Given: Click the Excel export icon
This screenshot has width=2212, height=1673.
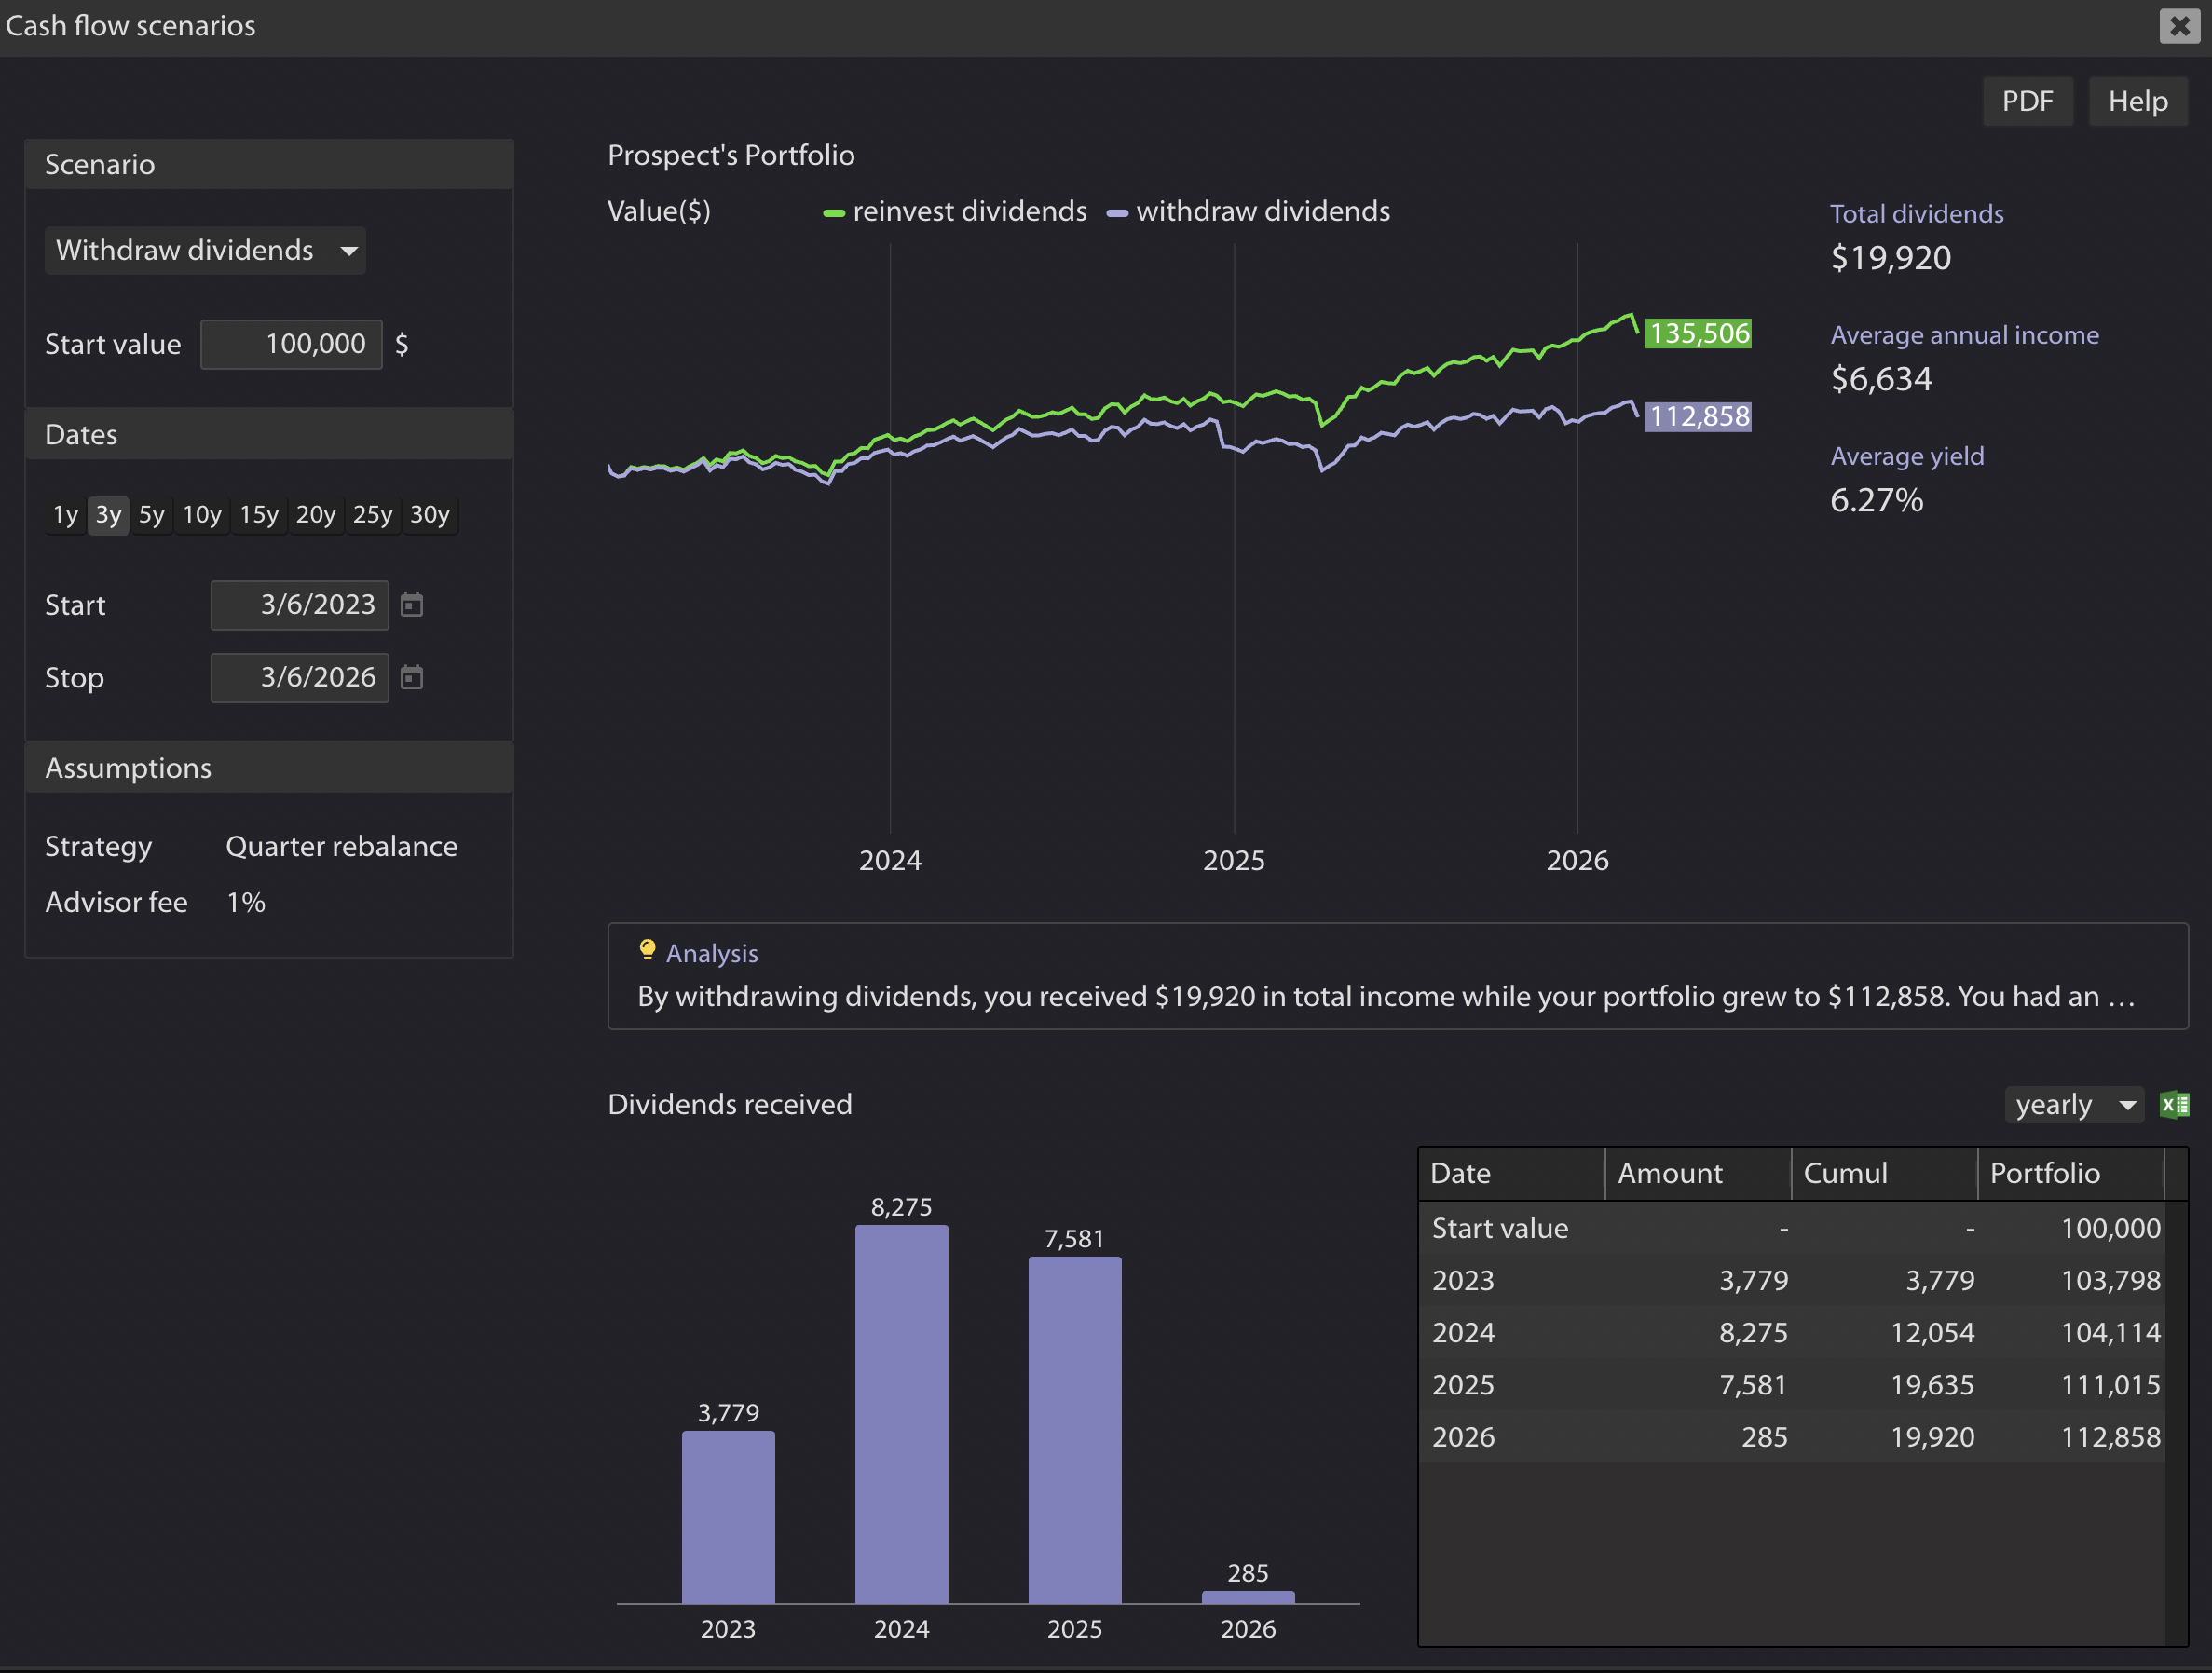Looking at the screenshot, I should pyautogui.click(x=2174, y=1105).
